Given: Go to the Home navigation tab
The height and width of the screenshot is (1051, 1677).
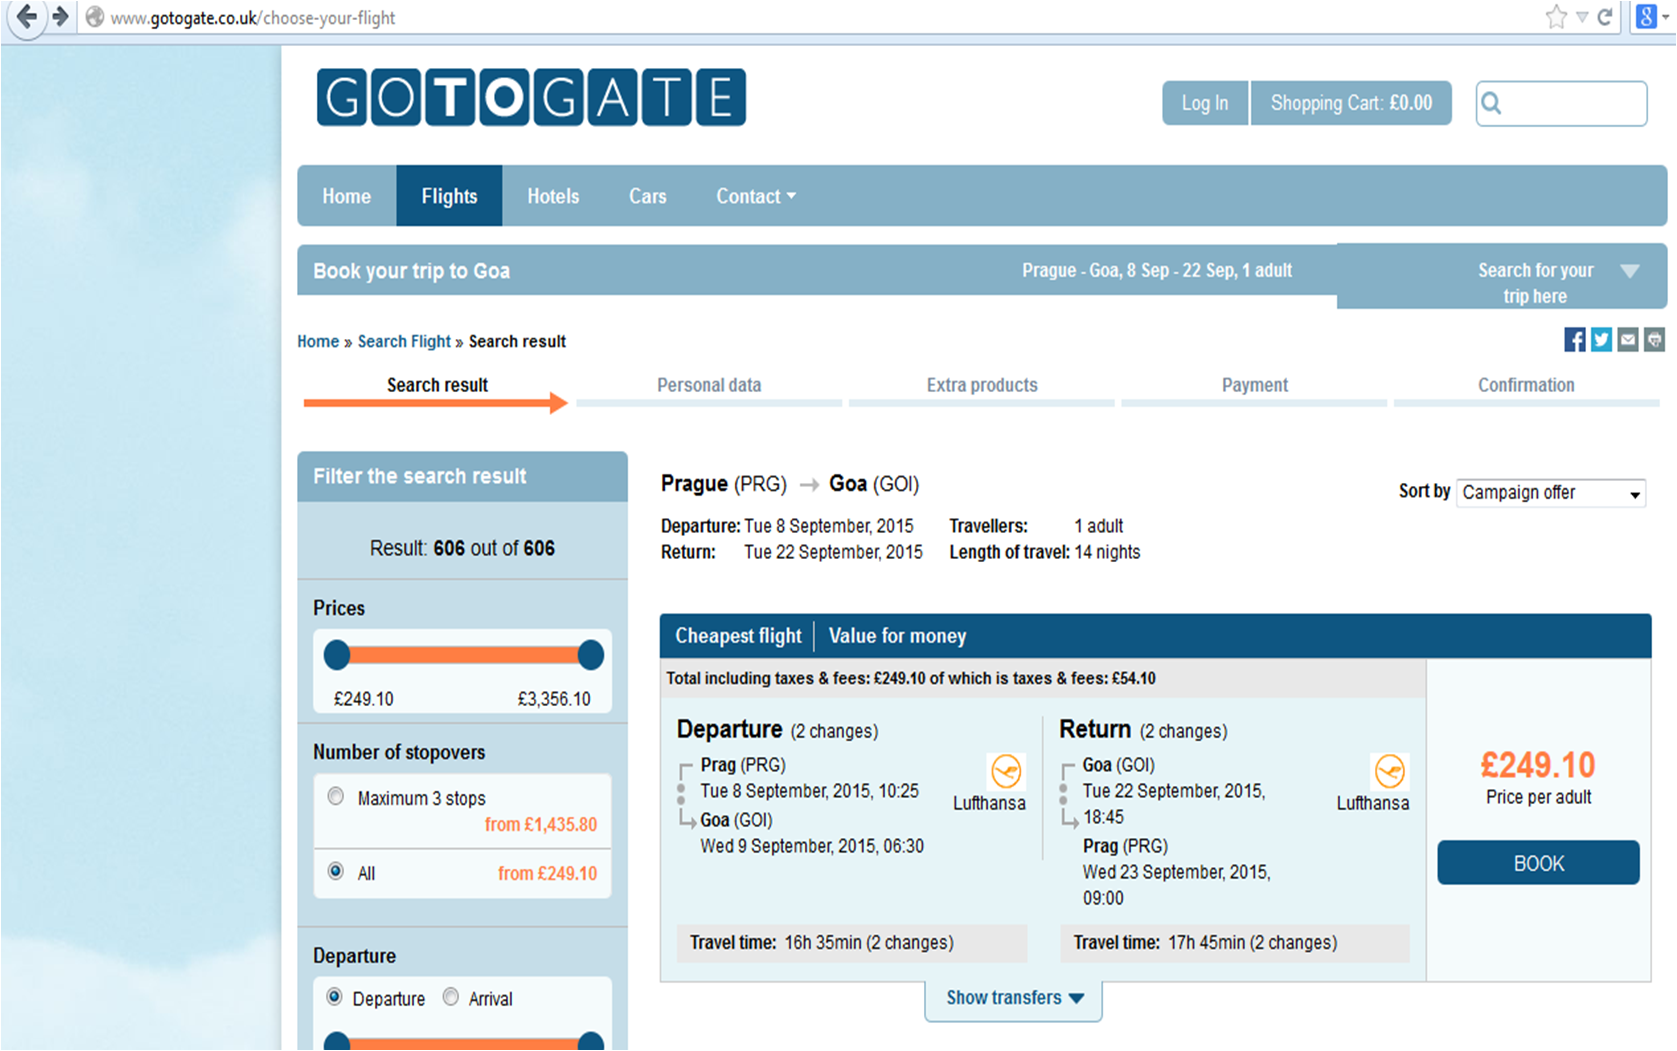Looking at the screenshot, I should [347, 196].
